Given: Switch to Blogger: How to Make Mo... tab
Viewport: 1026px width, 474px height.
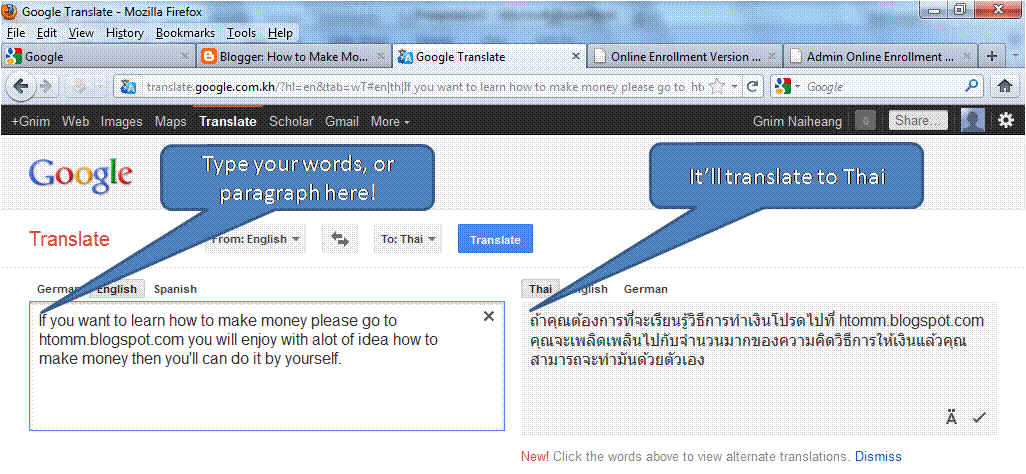Looking at the screenshot, I should 293,57.
